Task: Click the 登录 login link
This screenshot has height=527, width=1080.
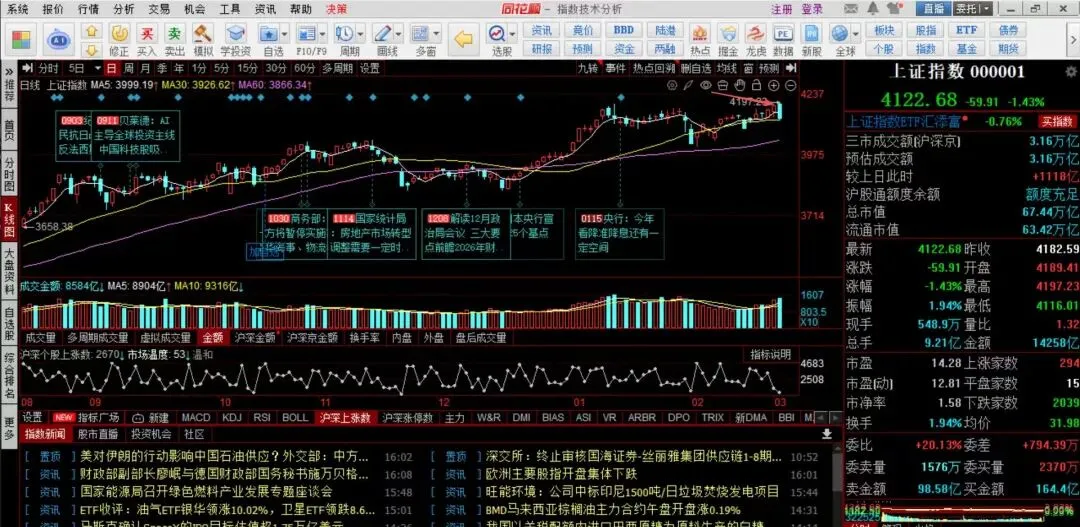Action: [812, 9]
